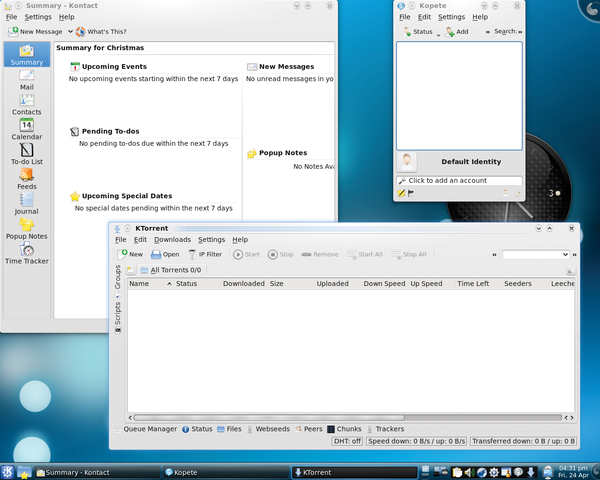Open the KDE application launcher in taskbar
This screenshot has height=480, width=600.
pyautogui.click(x=7, y=472)
